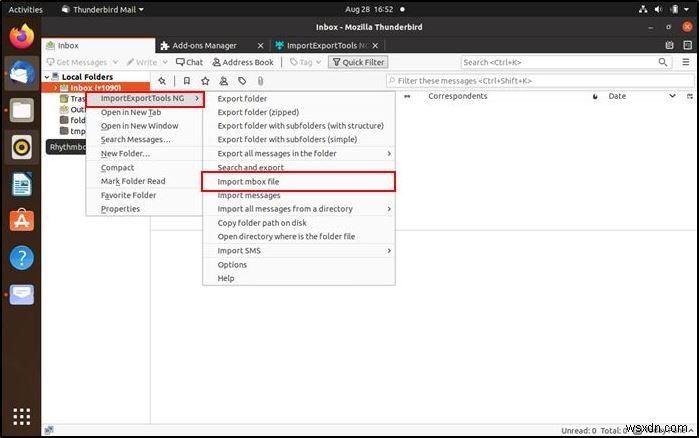Filter messages with attachments
This screenshot has height=438, width=699.
260,81
